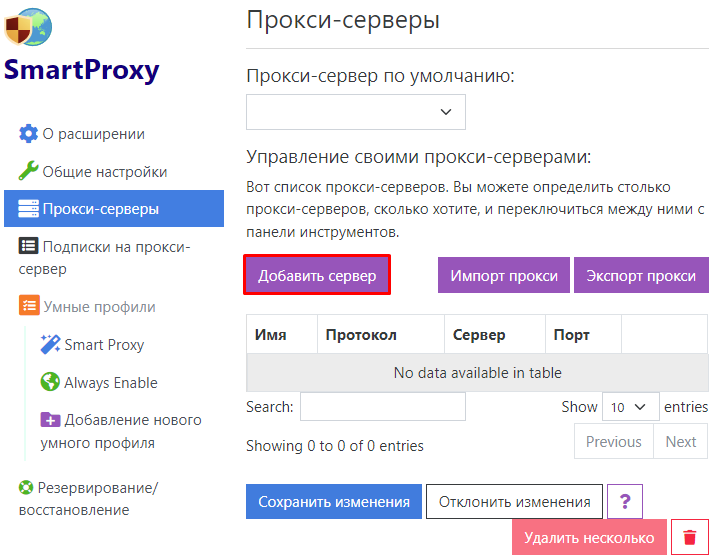Click the list icon beside Подписки на прокси-сервер

click(28, 246)
